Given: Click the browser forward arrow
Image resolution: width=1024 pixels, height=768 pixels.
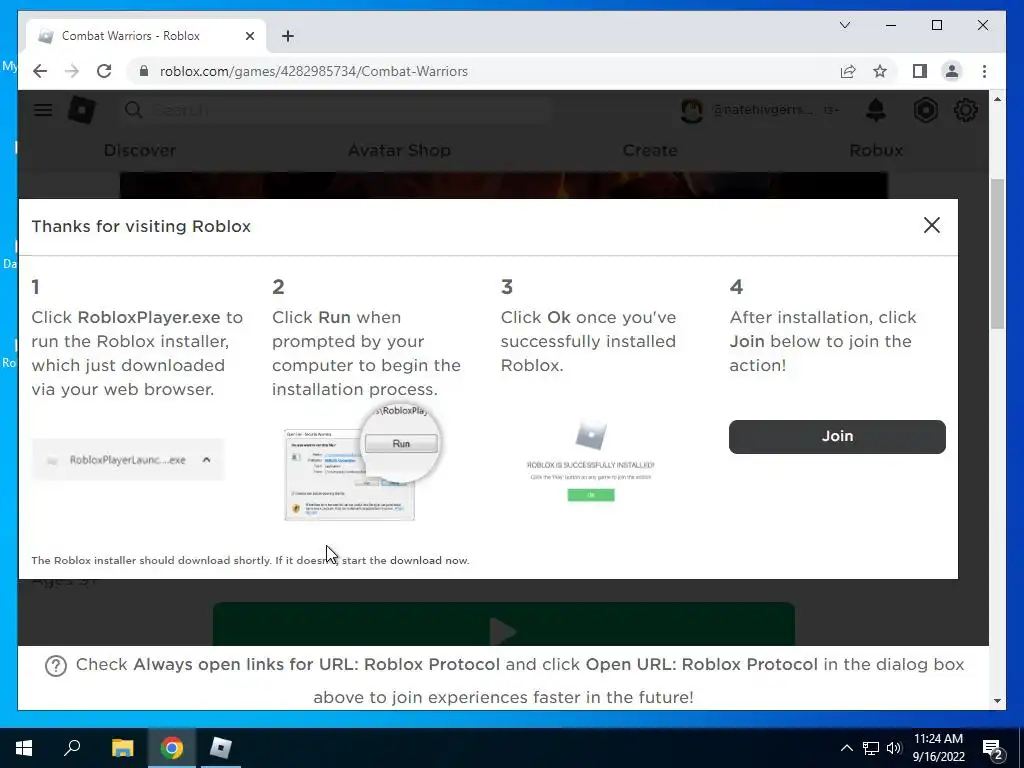Looking at the screenshot, I should coord(72,71).
